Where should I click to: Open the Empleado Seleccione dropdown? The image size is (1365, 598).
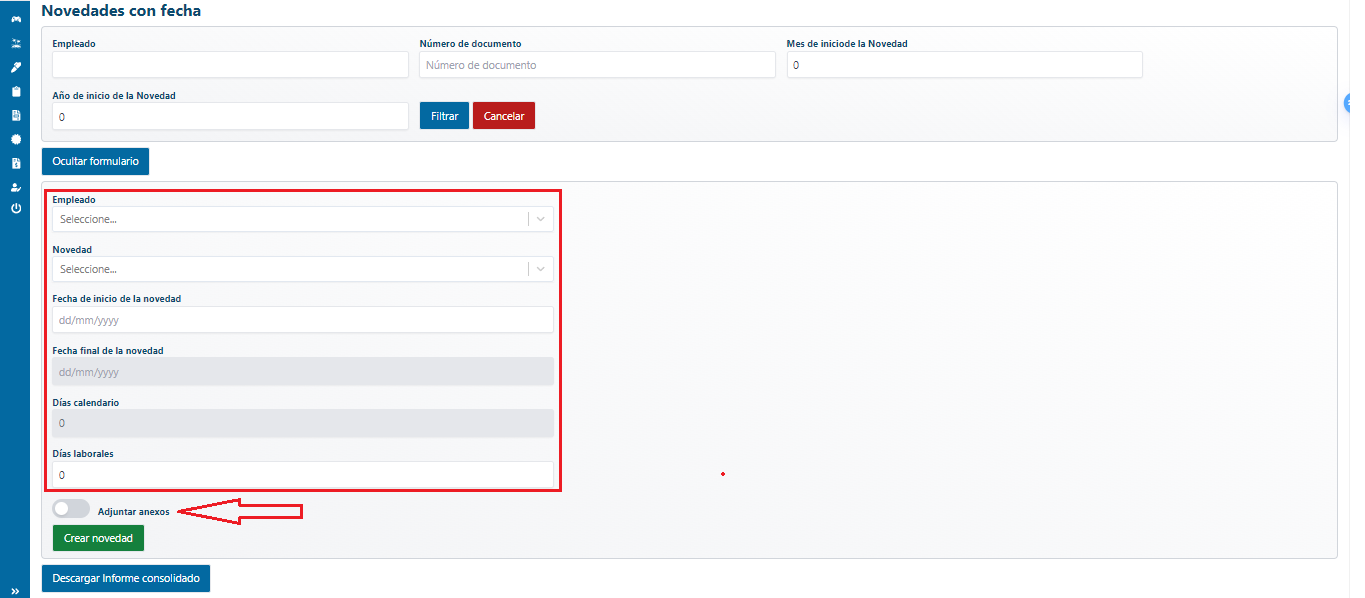[x=302, y=219]
